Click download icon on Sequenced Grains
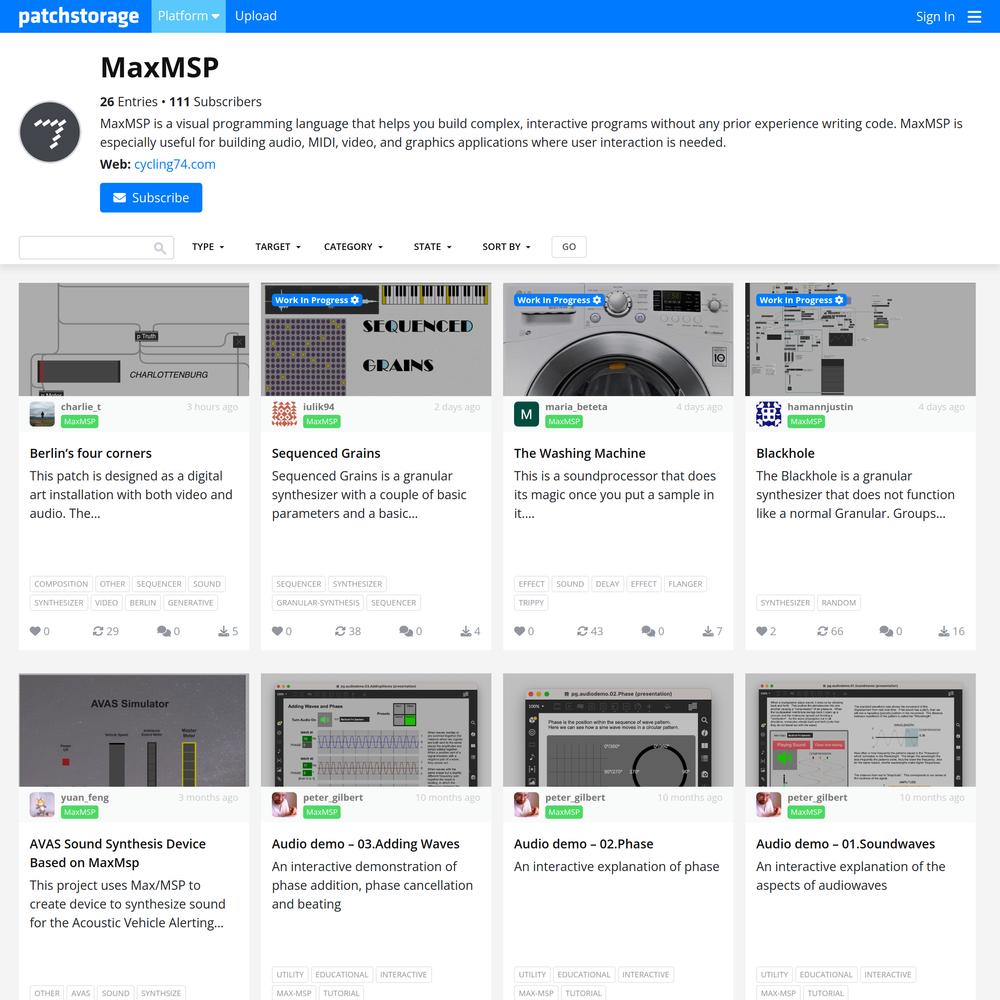Viewport: 1000px width, 1000px height. coord(466,631)
